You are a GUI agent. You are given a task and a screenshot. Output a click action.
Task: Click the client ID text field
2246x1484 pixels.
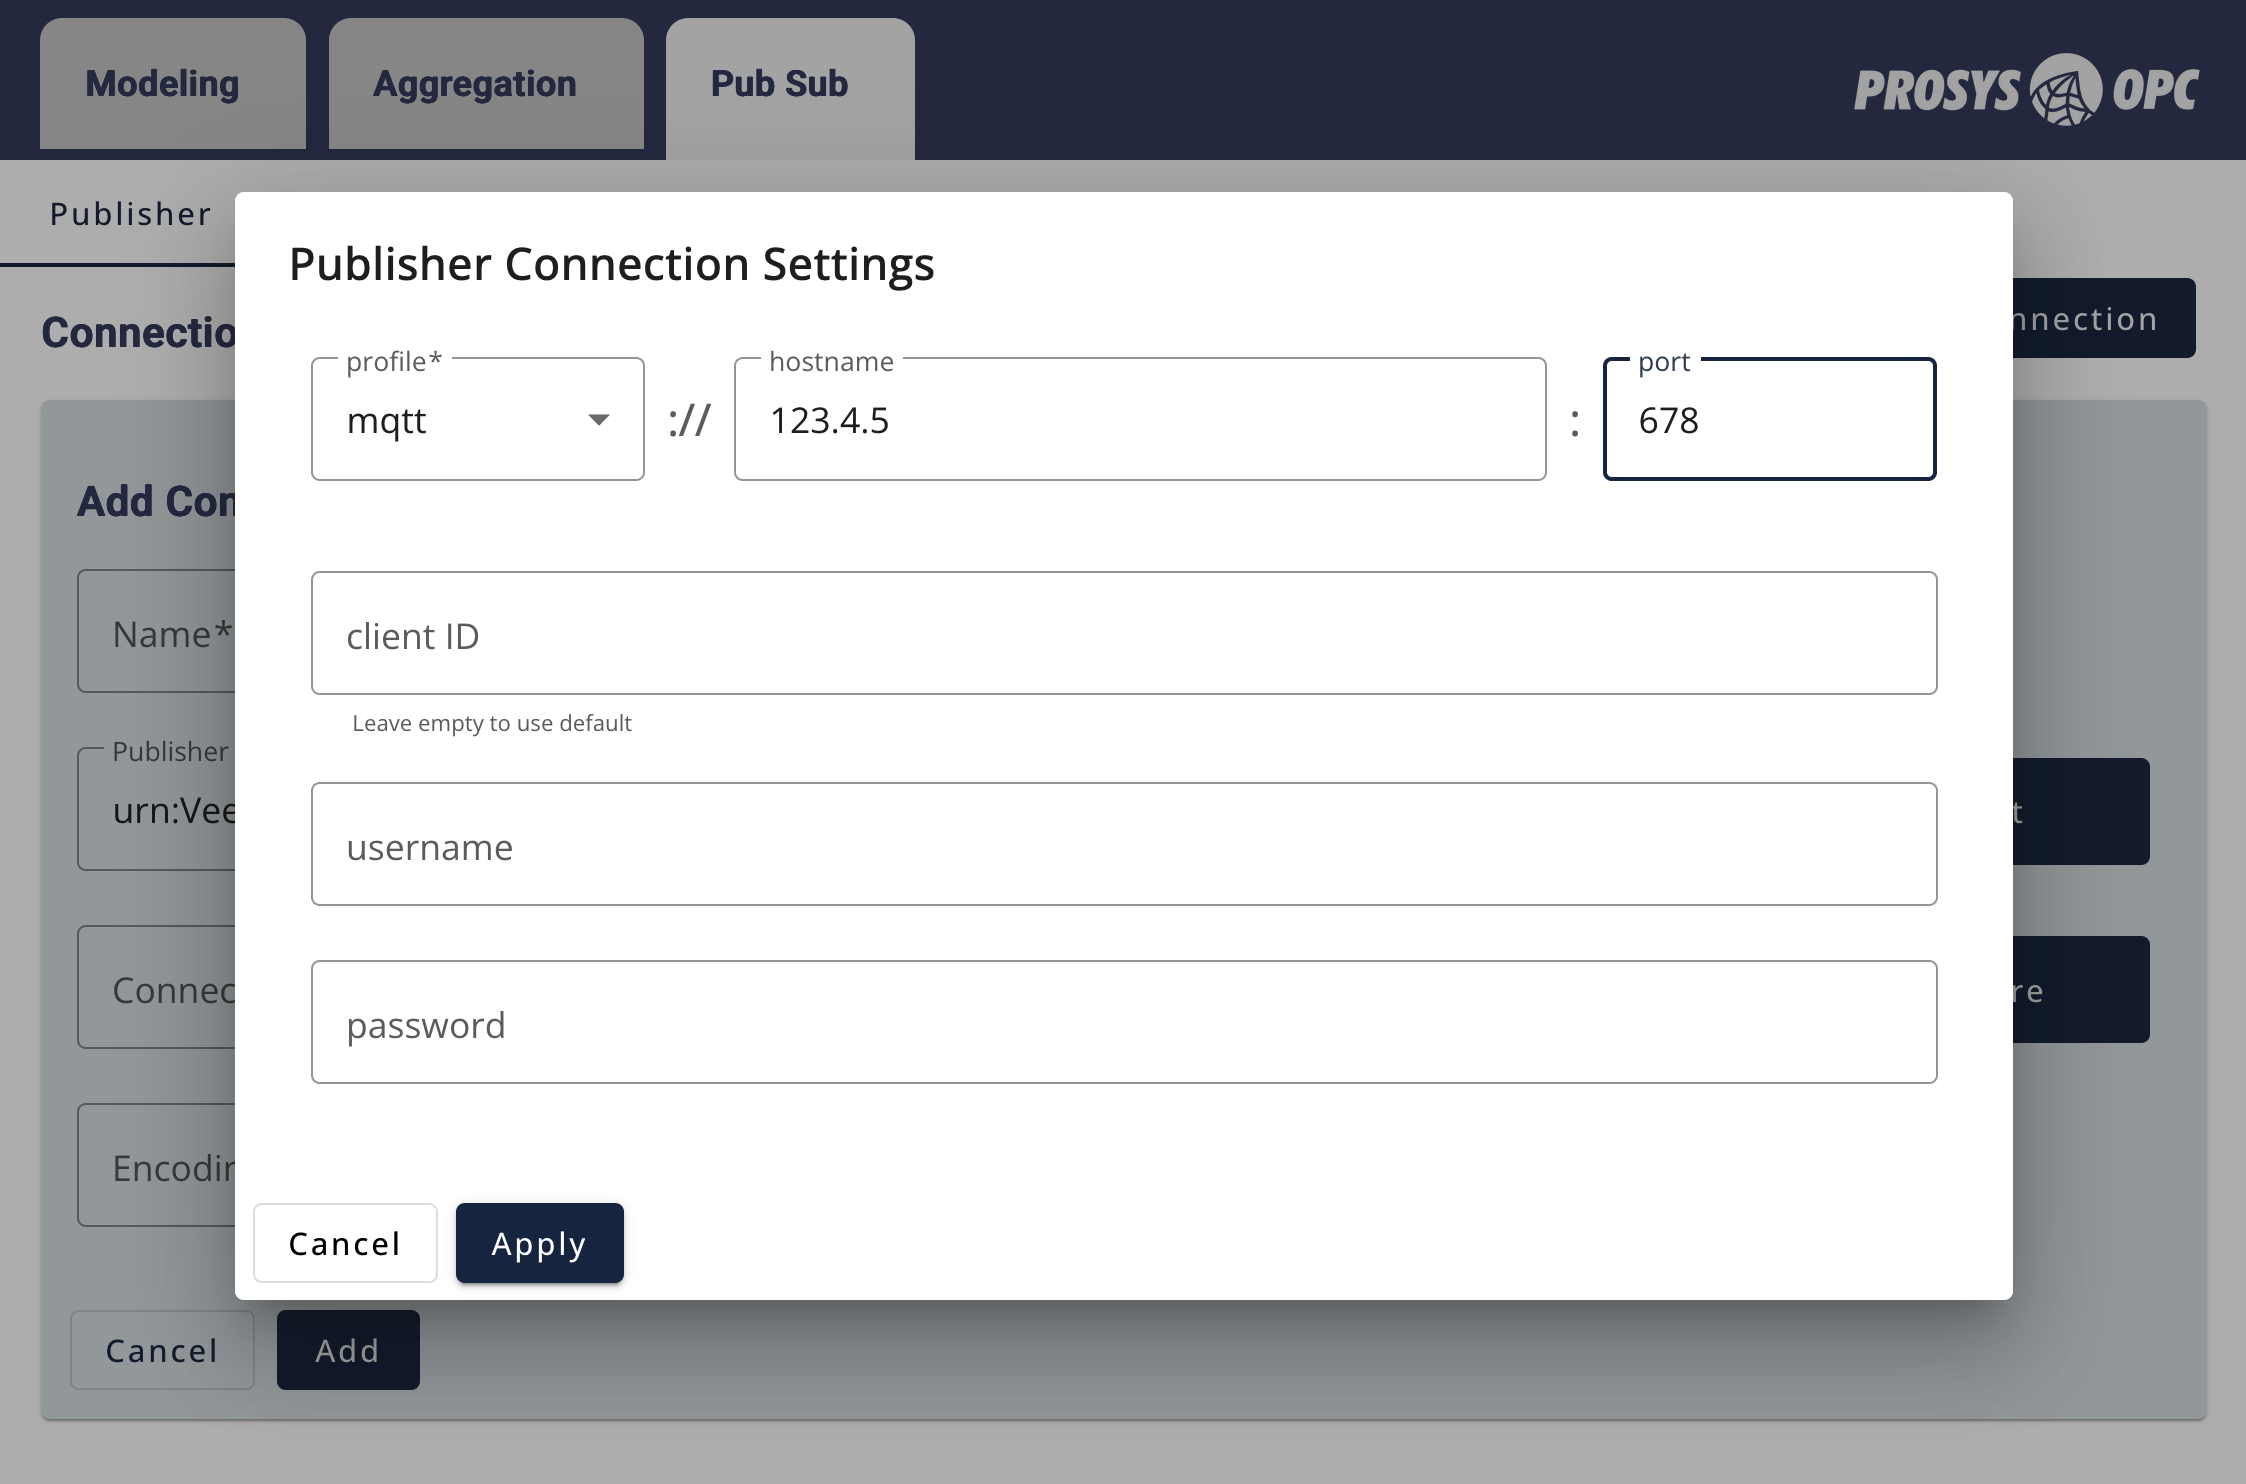tap(1123, 634)
